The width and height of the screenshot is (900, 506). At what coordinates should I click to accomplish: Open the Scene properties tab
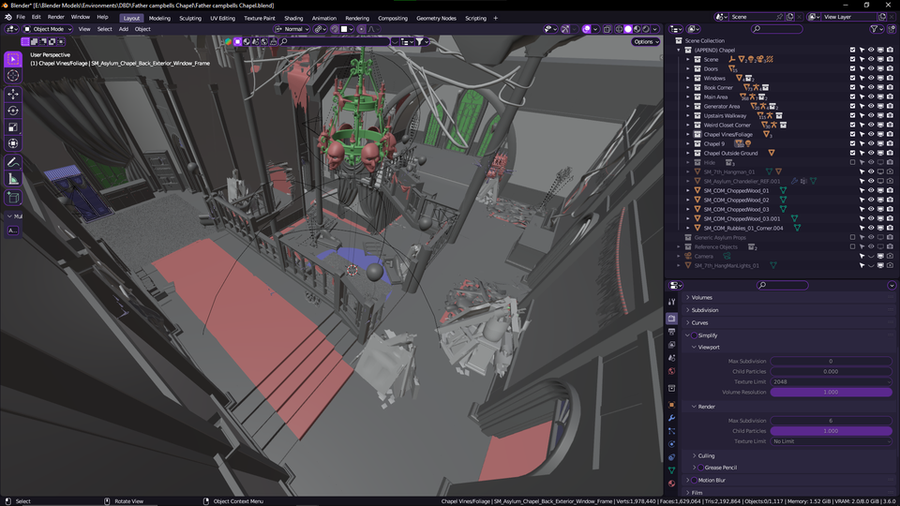[x=672, y=358]
